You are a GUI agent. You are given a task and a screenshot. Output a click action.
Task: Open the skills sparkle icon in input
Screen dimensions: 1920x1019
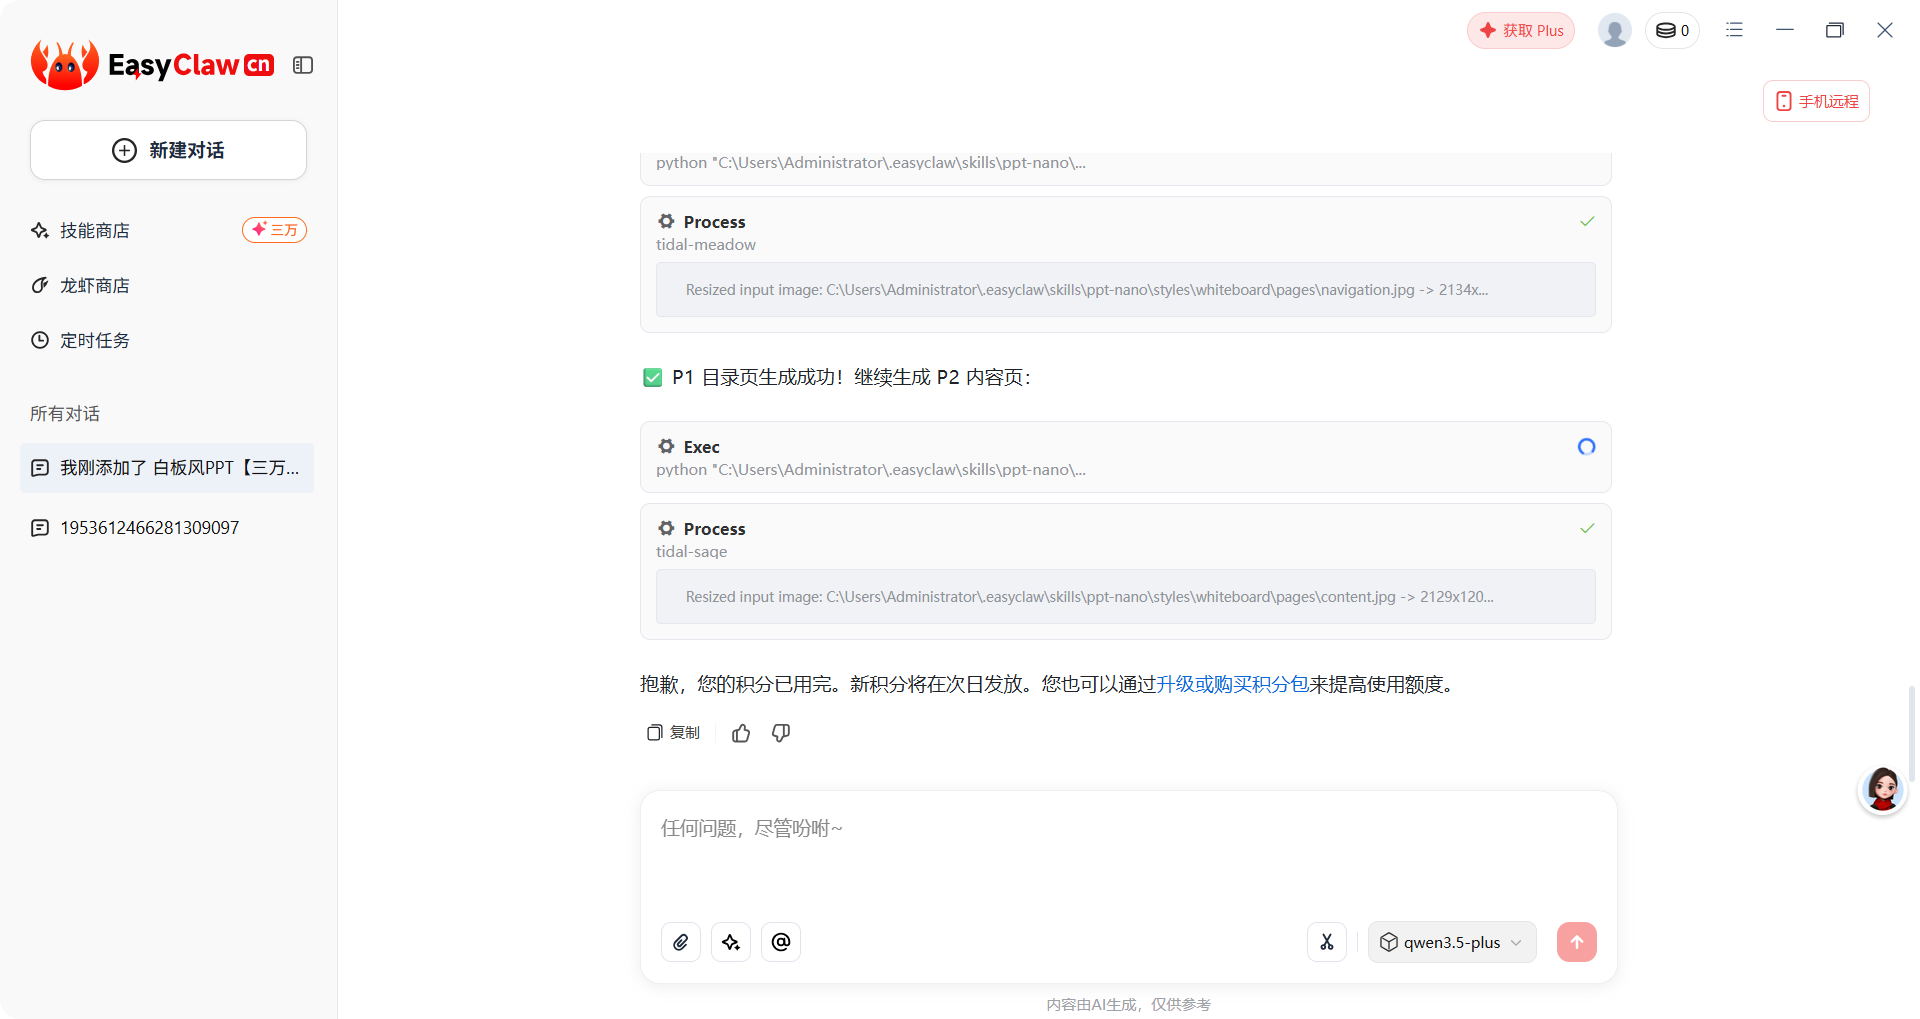pyautogui.click(x=731, y=942)
